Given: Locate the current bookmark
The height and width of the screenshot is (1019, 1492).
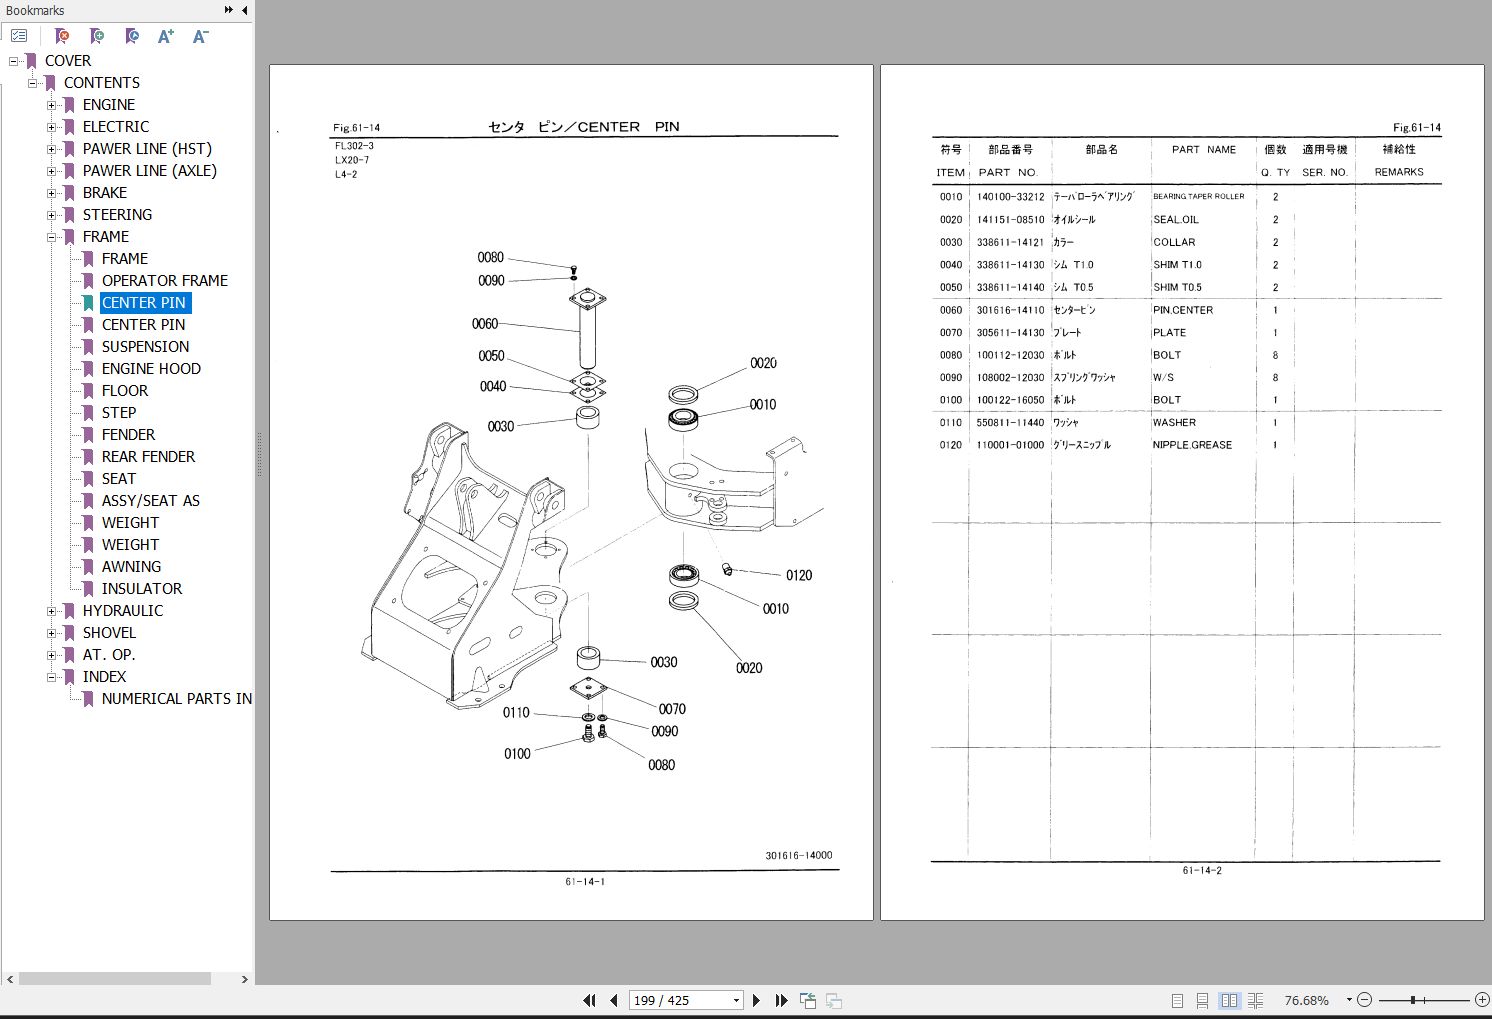Looking at the screenshot, I should 131,36.
